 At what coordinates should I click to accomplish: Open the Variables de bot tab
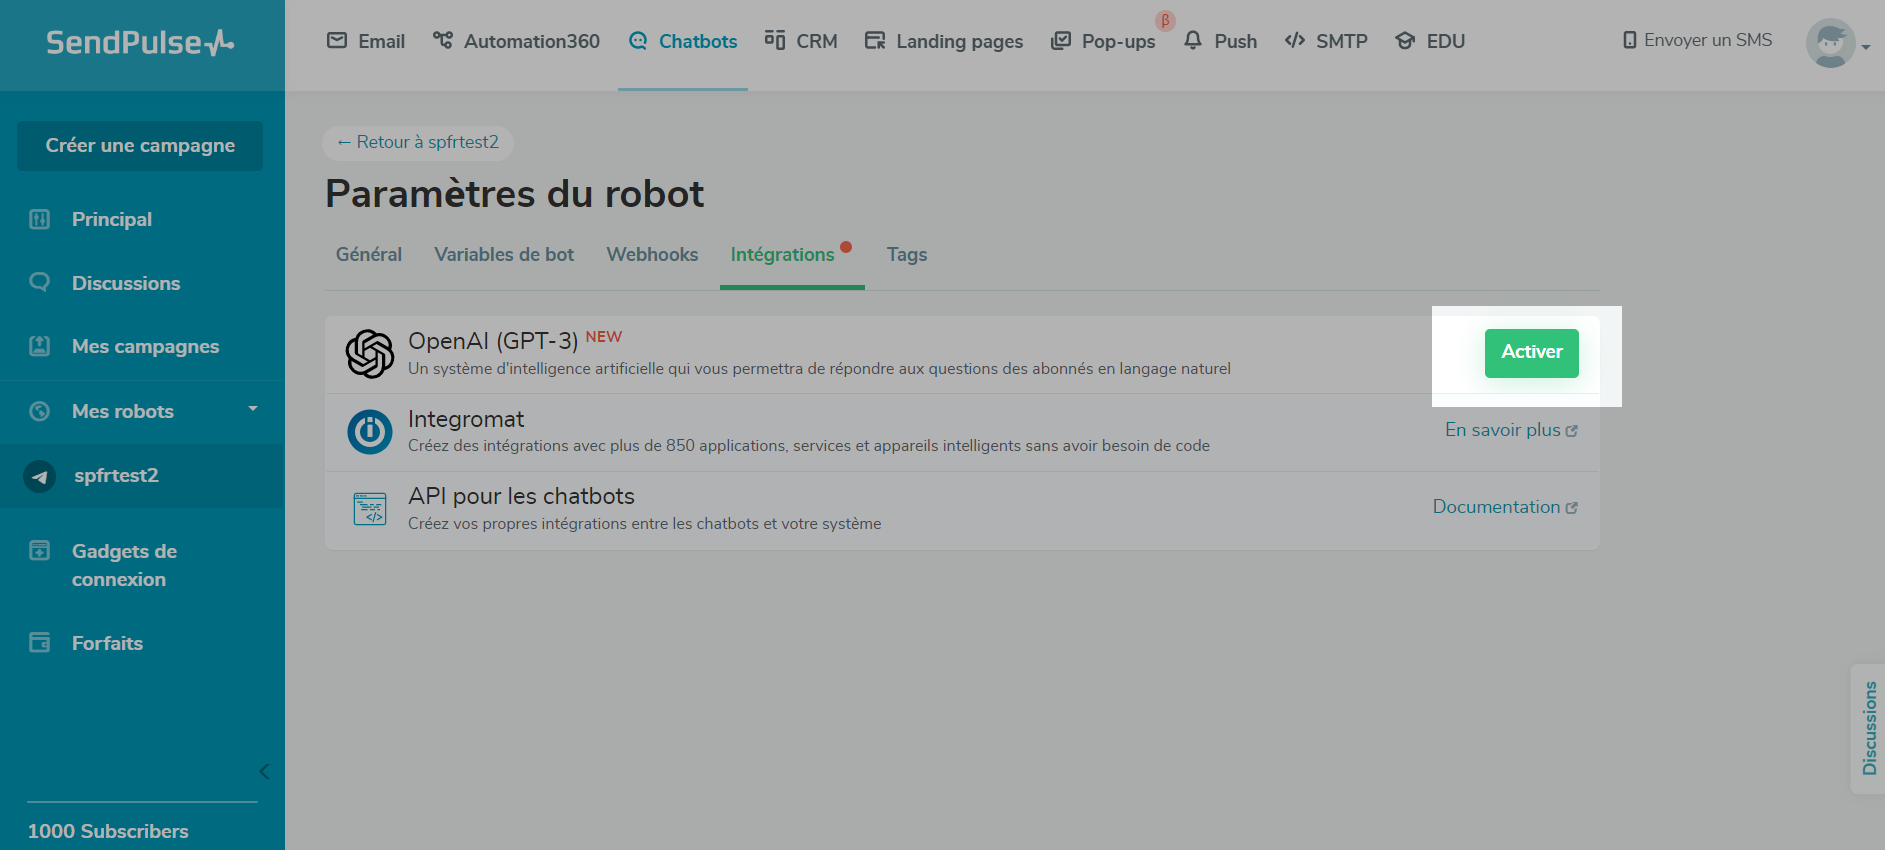pos(504,255)
